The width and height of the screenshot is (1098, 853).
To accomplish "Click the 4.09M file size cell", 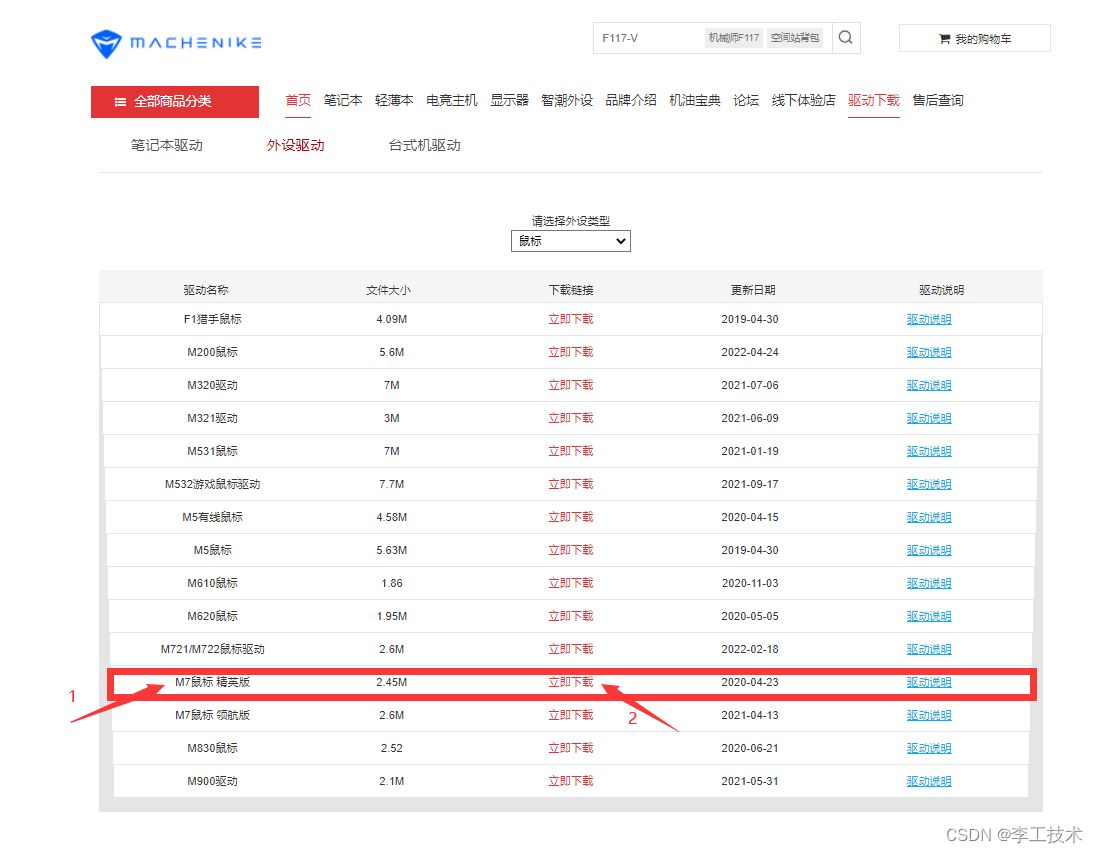I will point(391,319).
